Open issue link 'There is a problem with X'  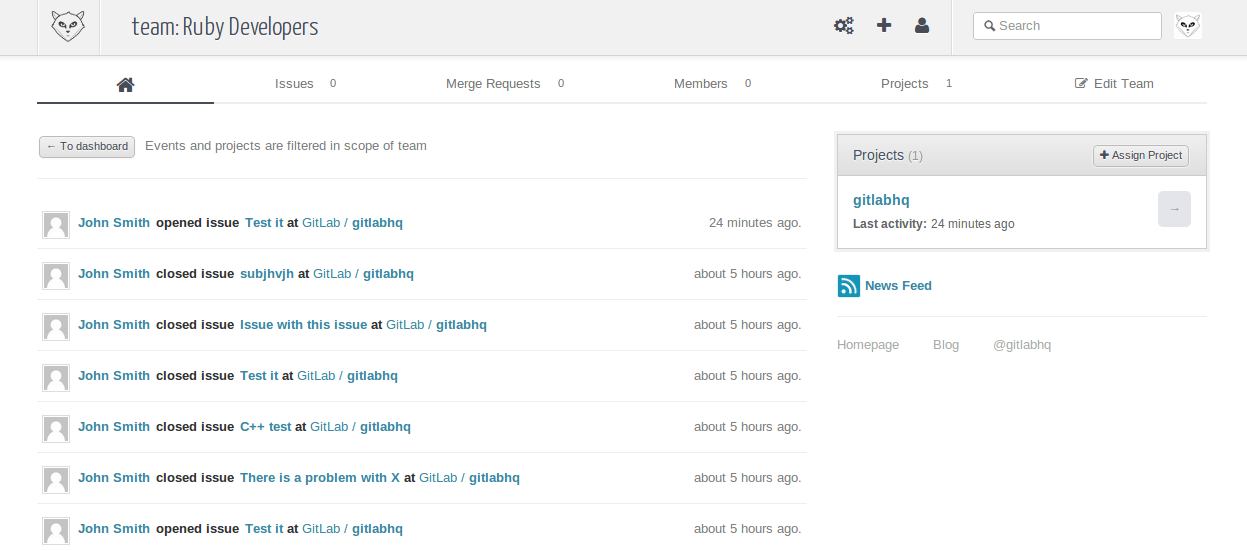pyautogui.click(x=320, y=478)
